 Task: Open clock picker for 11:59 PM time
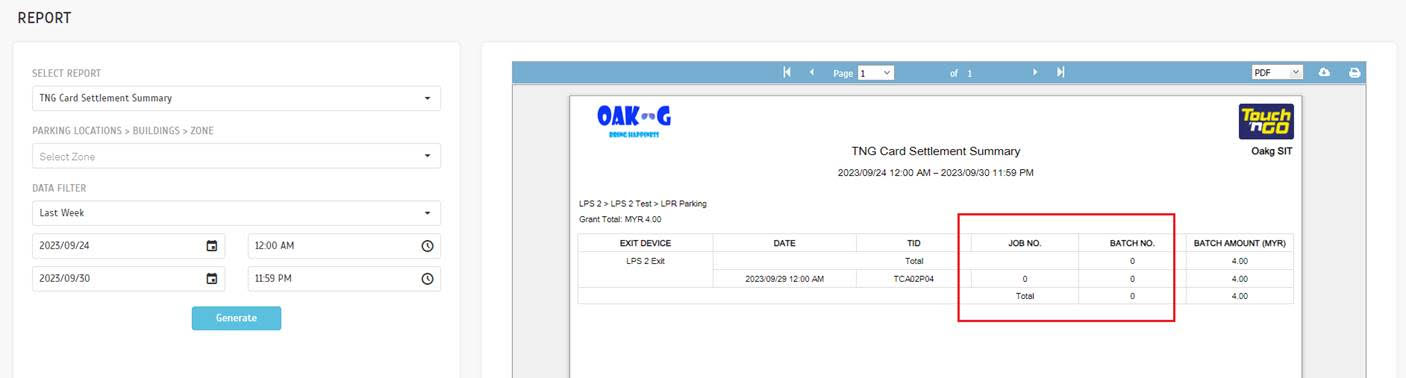(427, 279)
